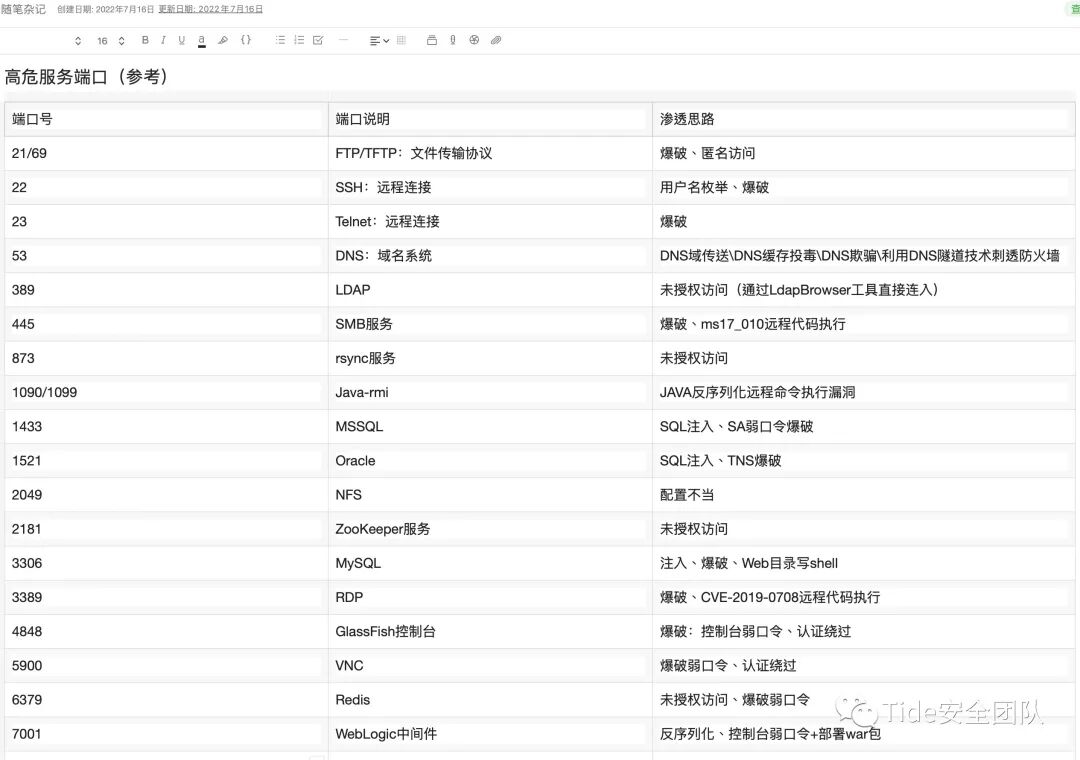Viewport: 1080px width, 760px height.
Task: Open the font color button
Action: click(201, 41)
